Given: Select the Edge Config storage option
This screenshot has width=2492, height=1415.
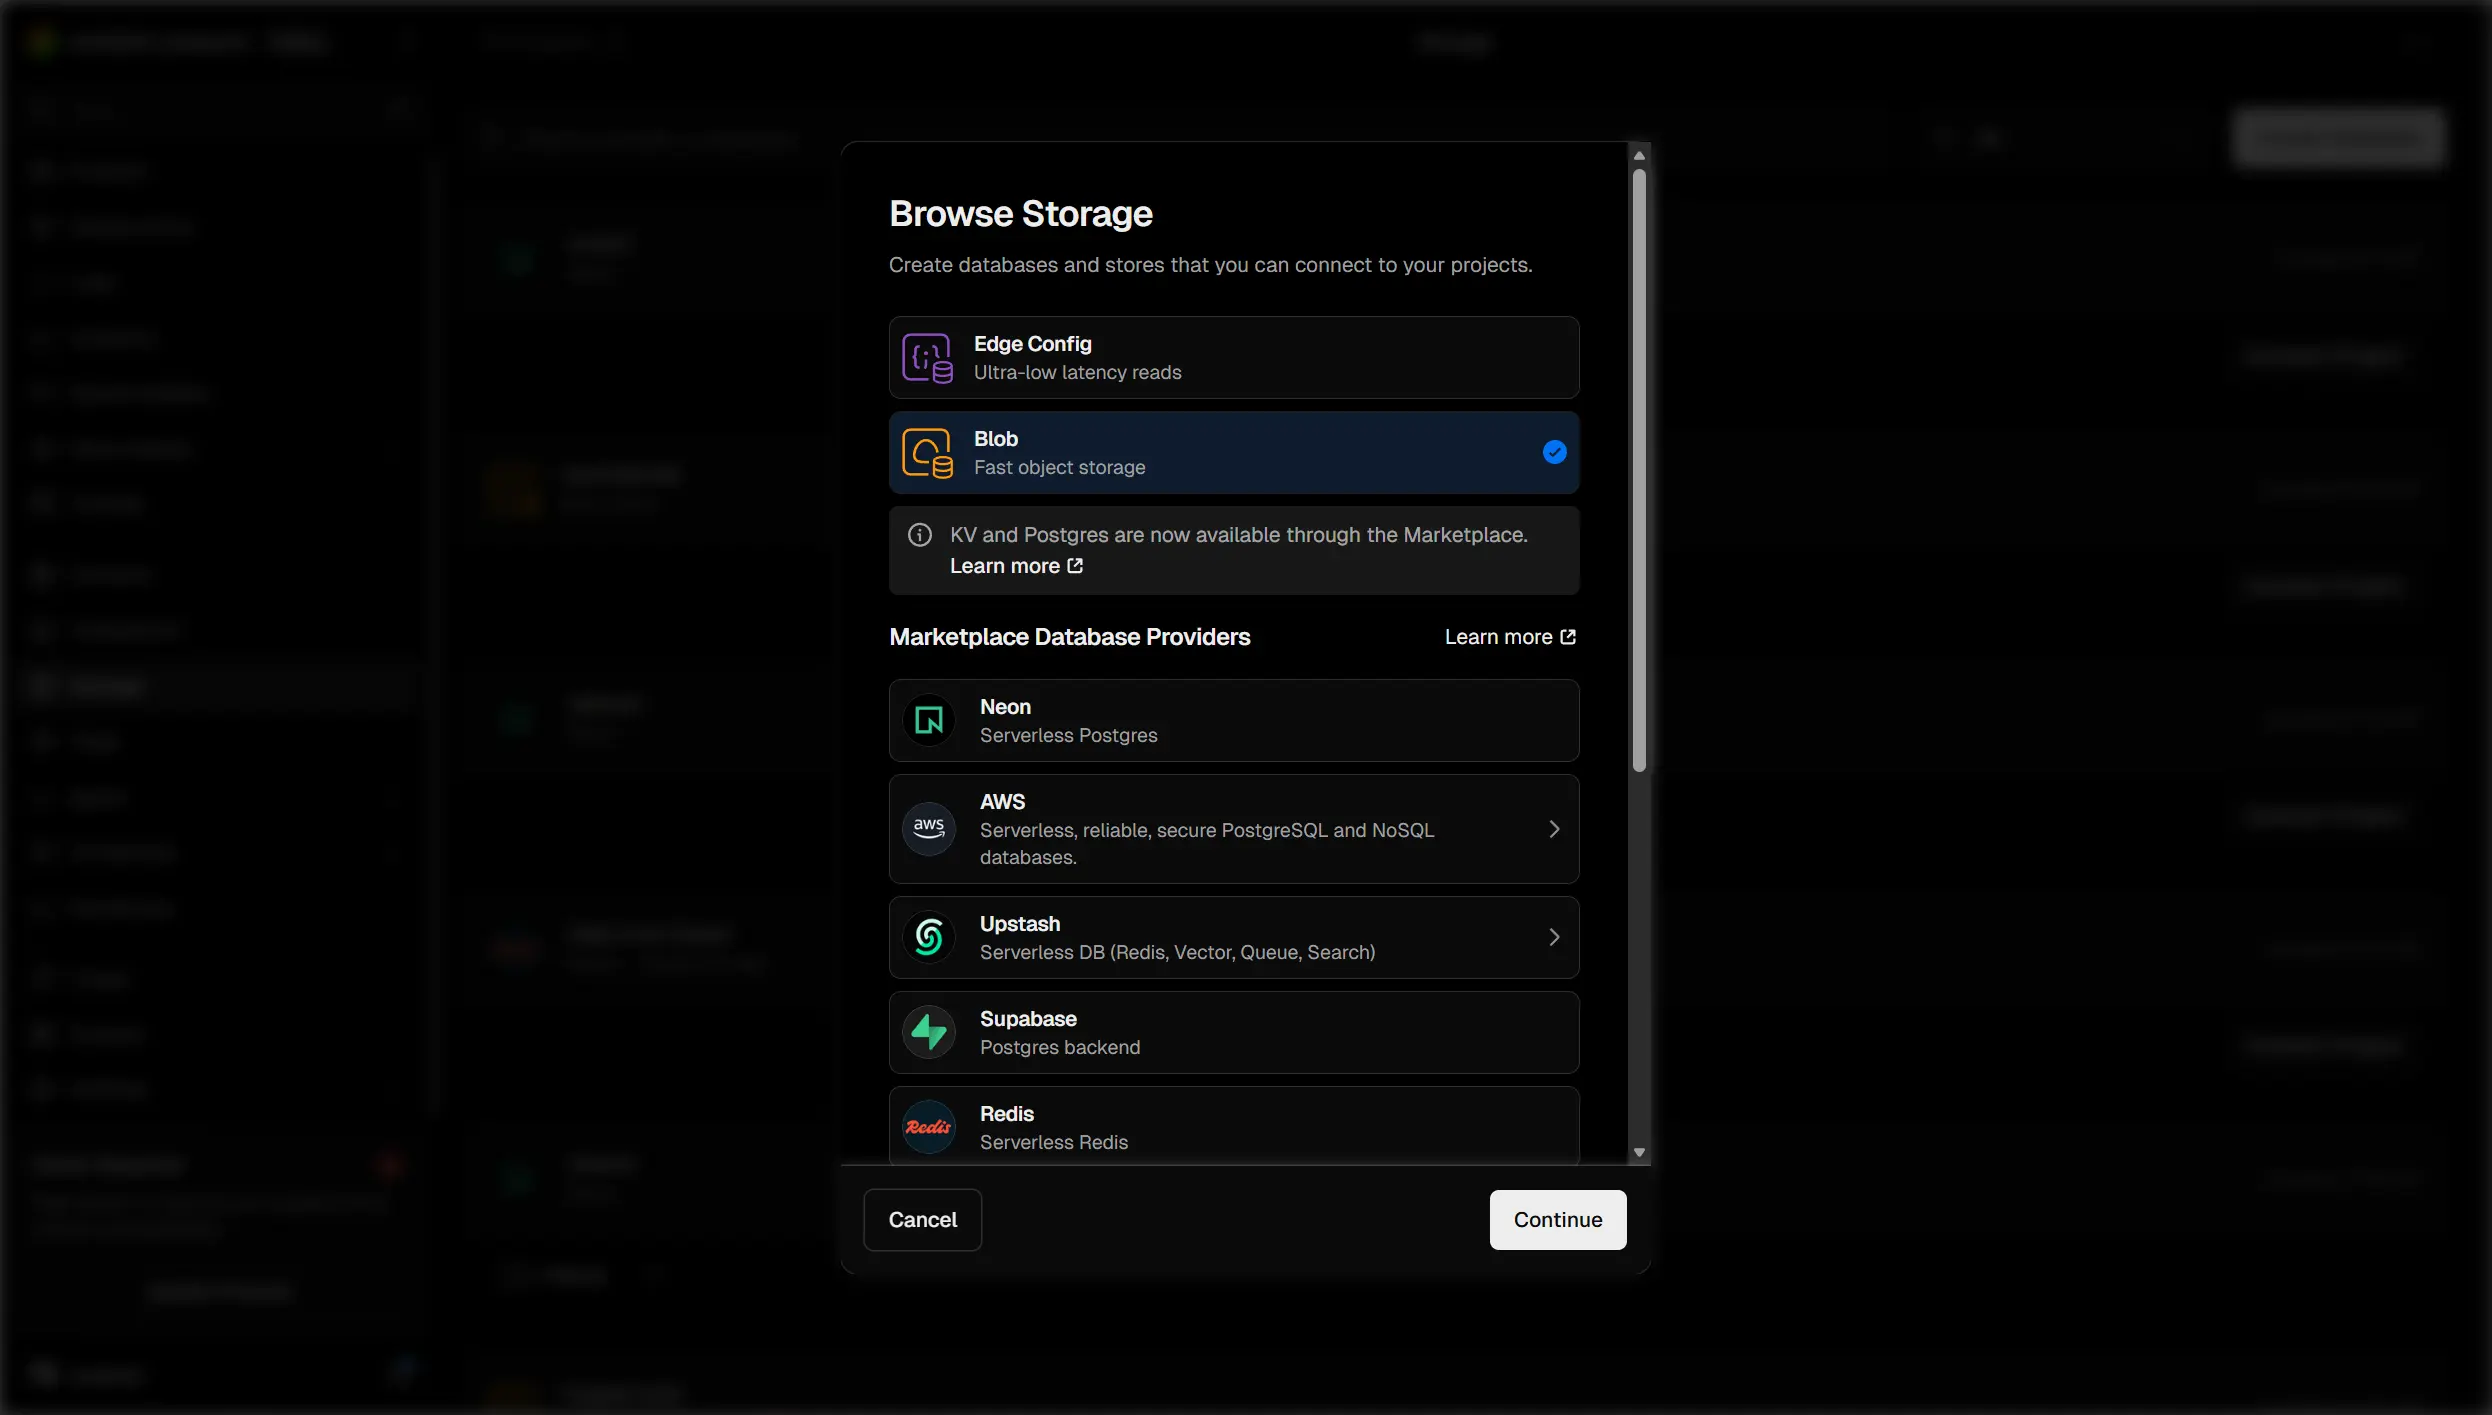Looking at the screenshot, I should coord(1232,358).
